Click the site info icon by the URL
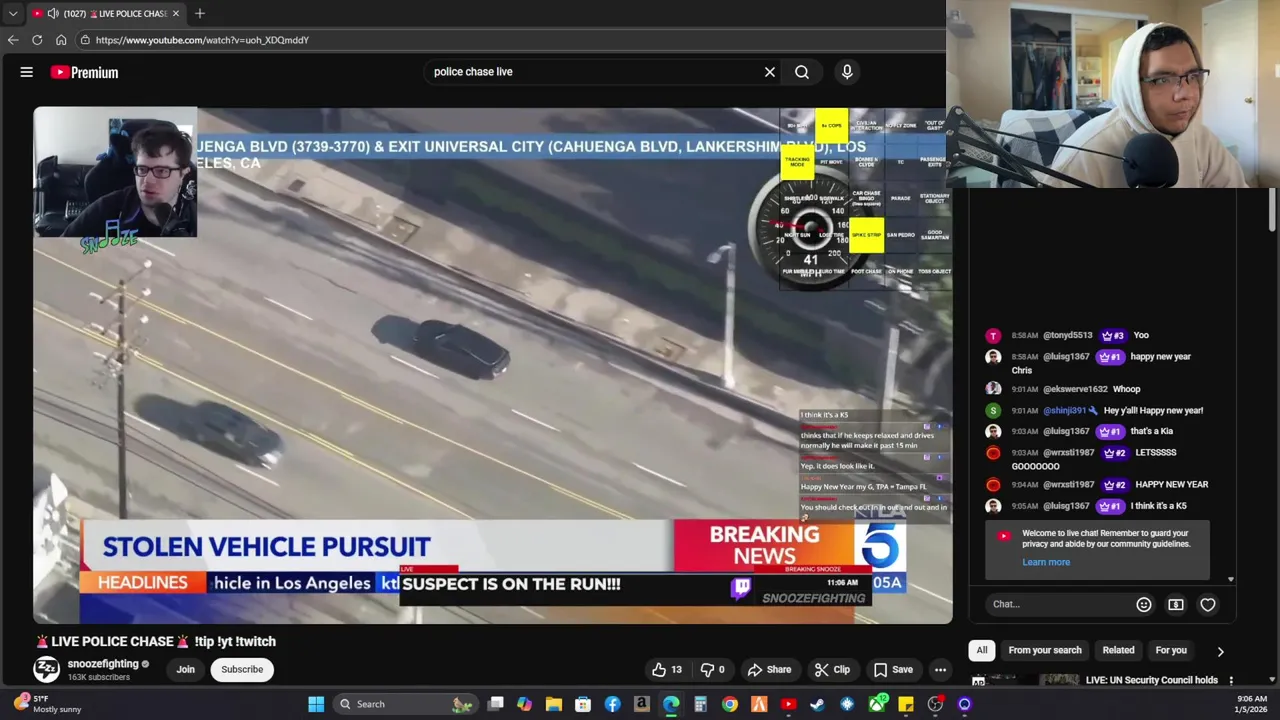 [85, 40]
